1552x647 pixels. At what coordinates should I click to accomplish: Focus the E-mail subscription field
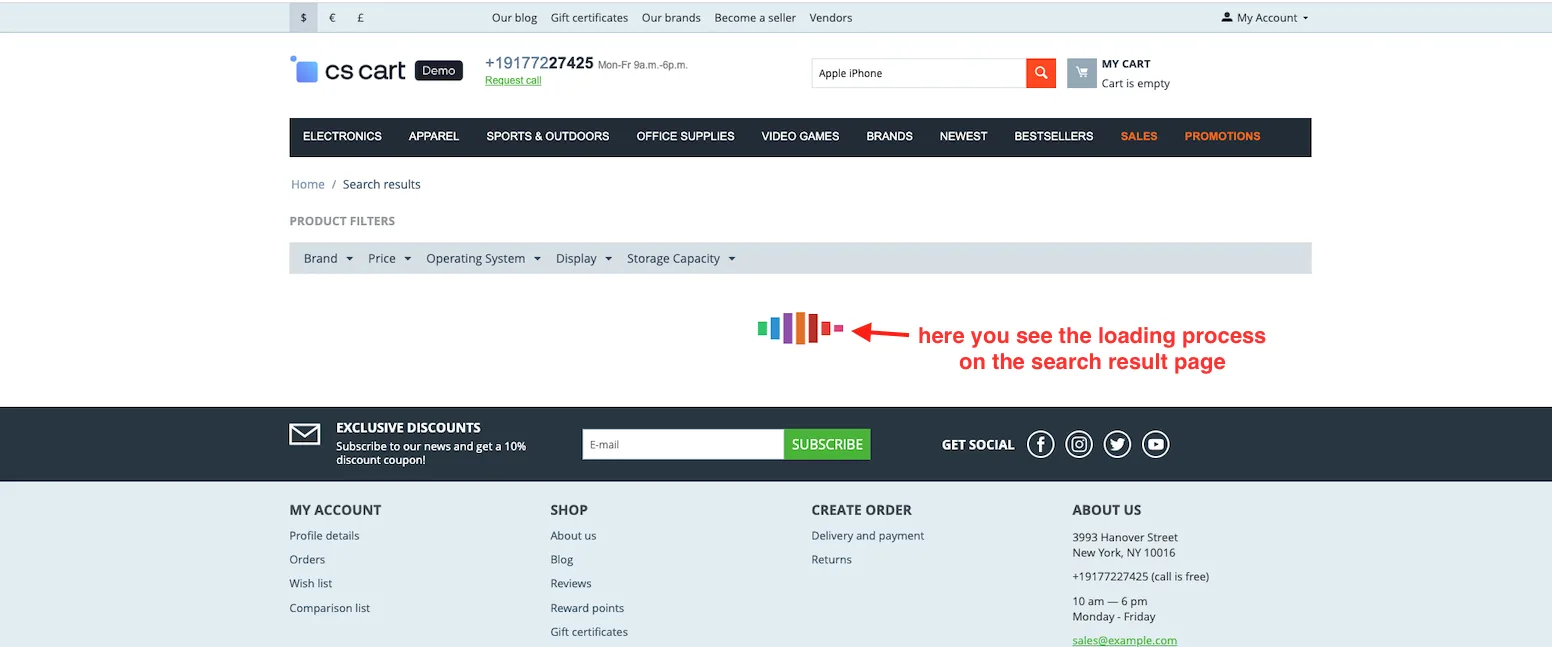683,445
